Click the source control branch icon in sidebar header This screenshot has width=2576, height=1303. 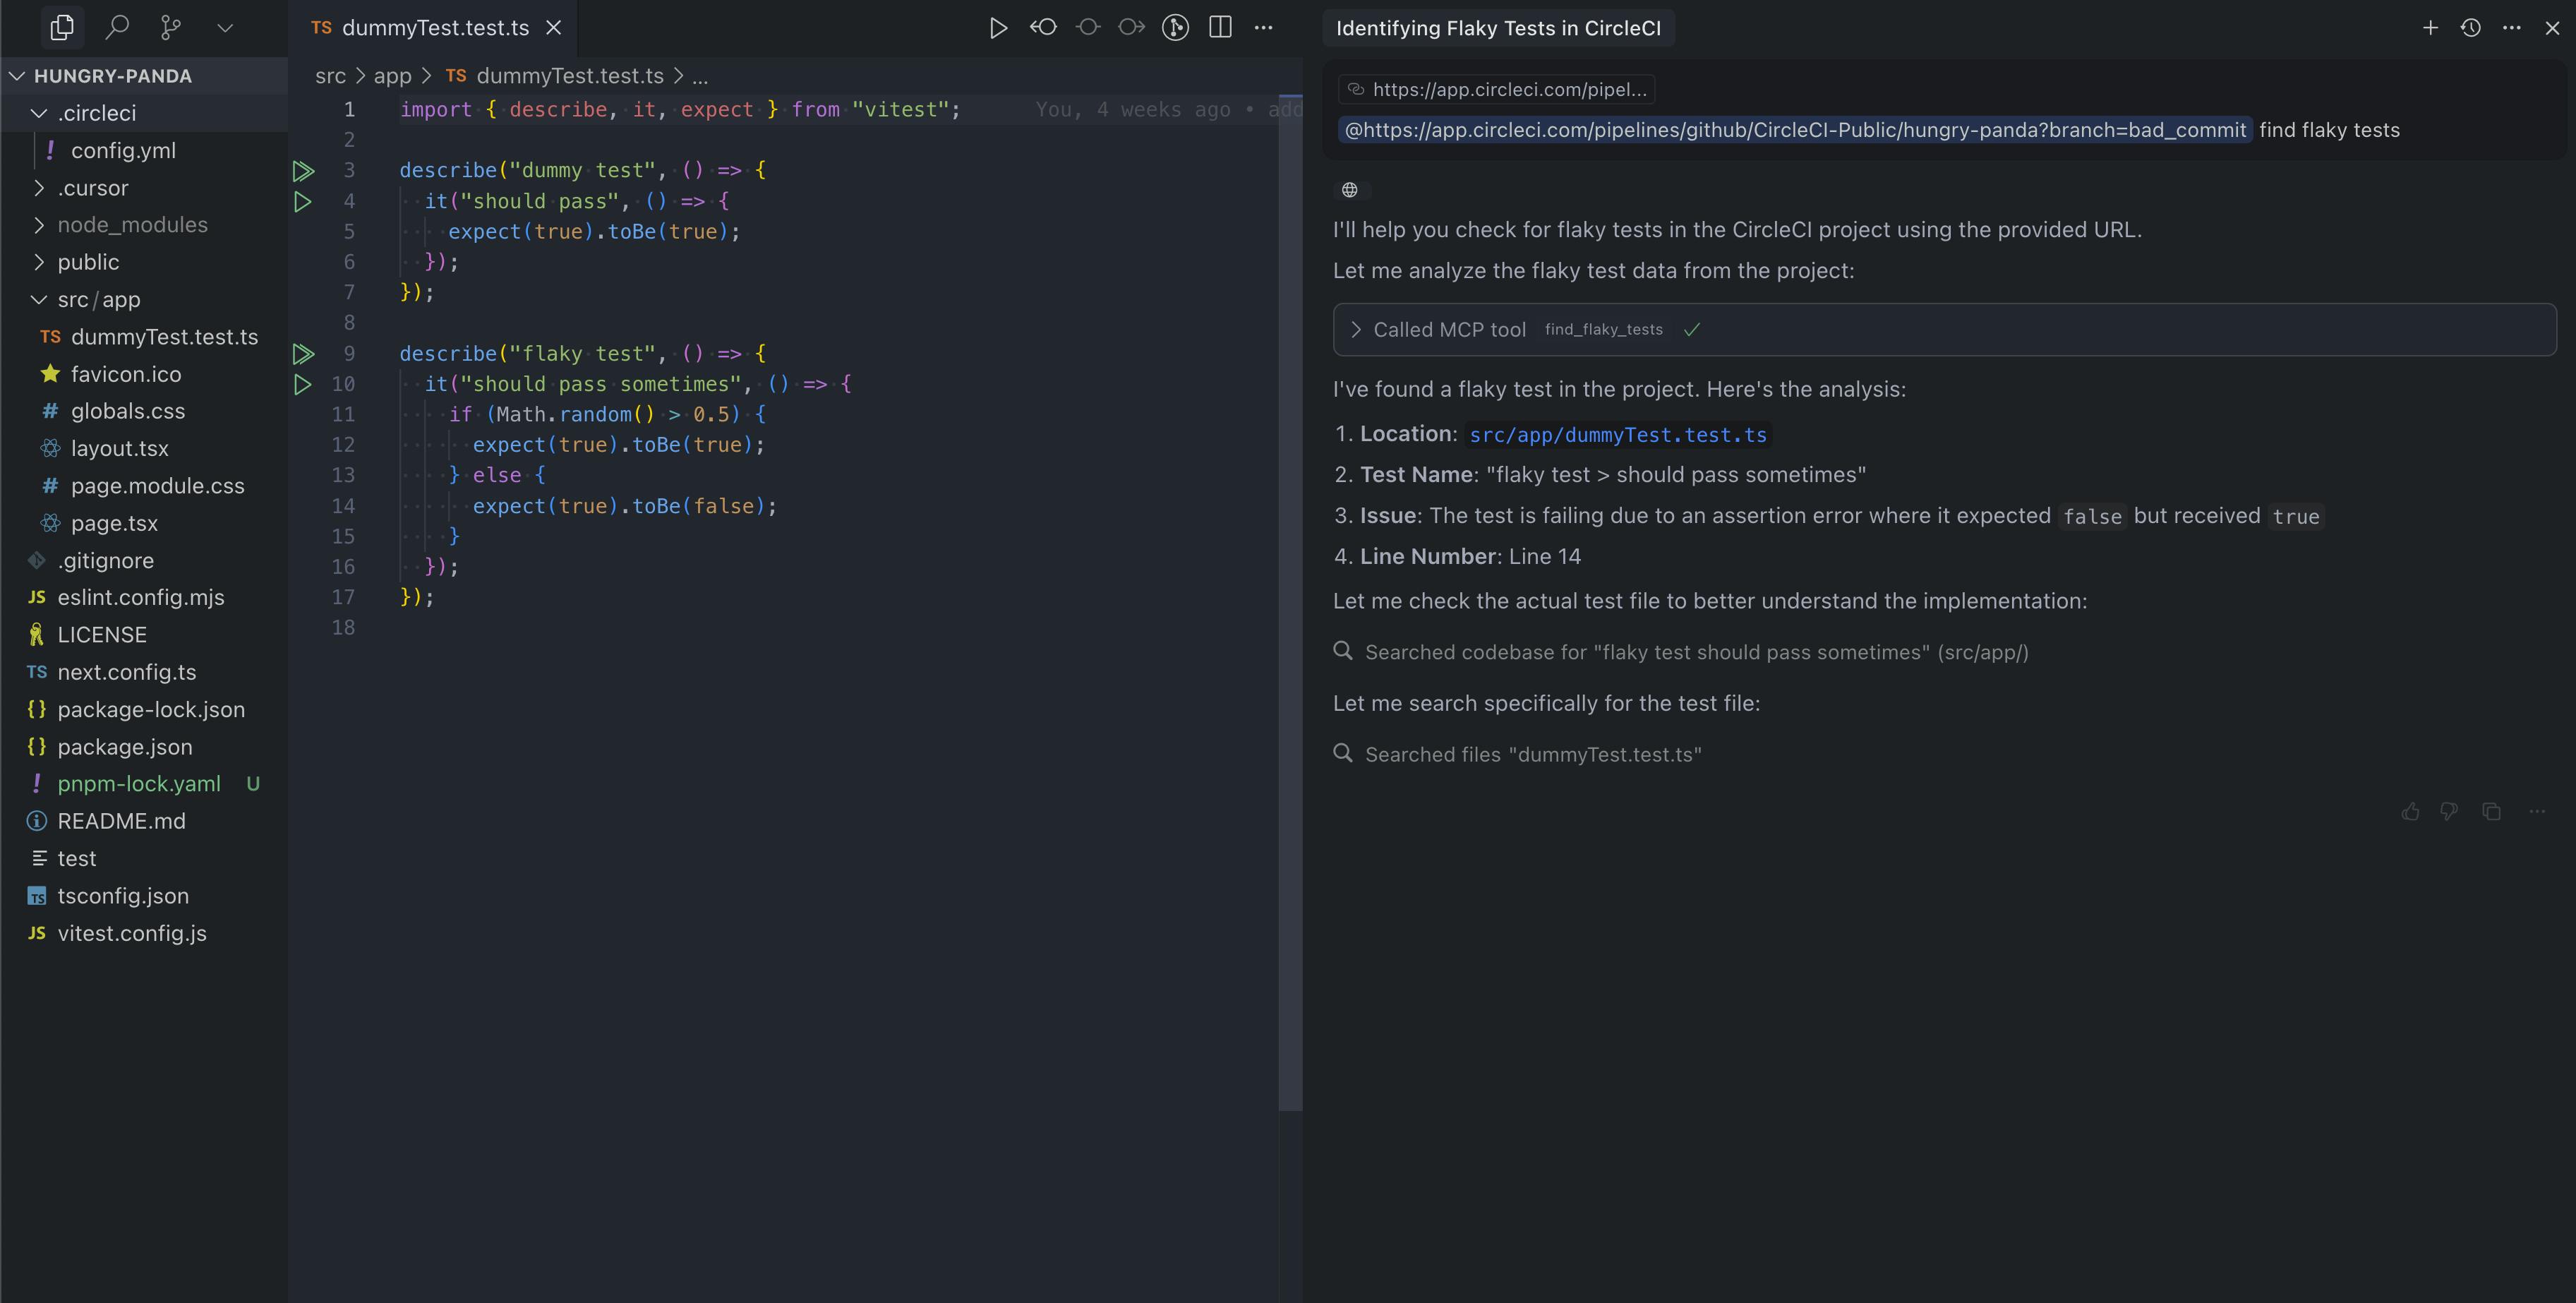(170, 27)
